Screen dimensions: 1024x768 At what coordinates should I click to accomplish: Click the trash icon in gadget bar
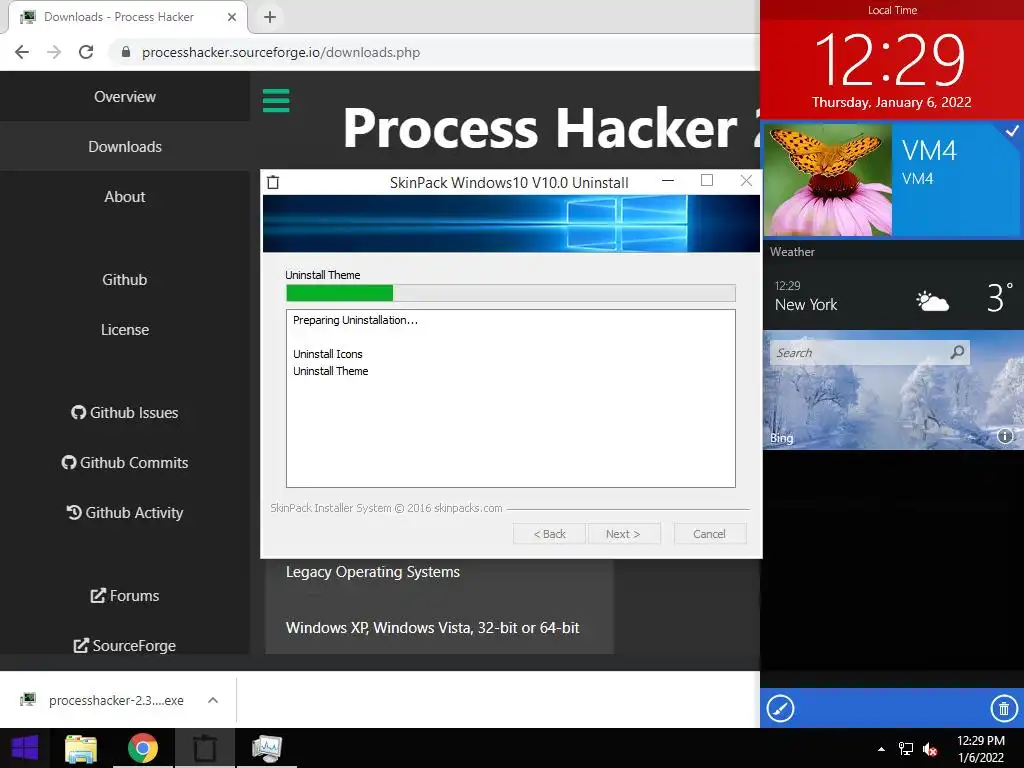point(1004,709)
